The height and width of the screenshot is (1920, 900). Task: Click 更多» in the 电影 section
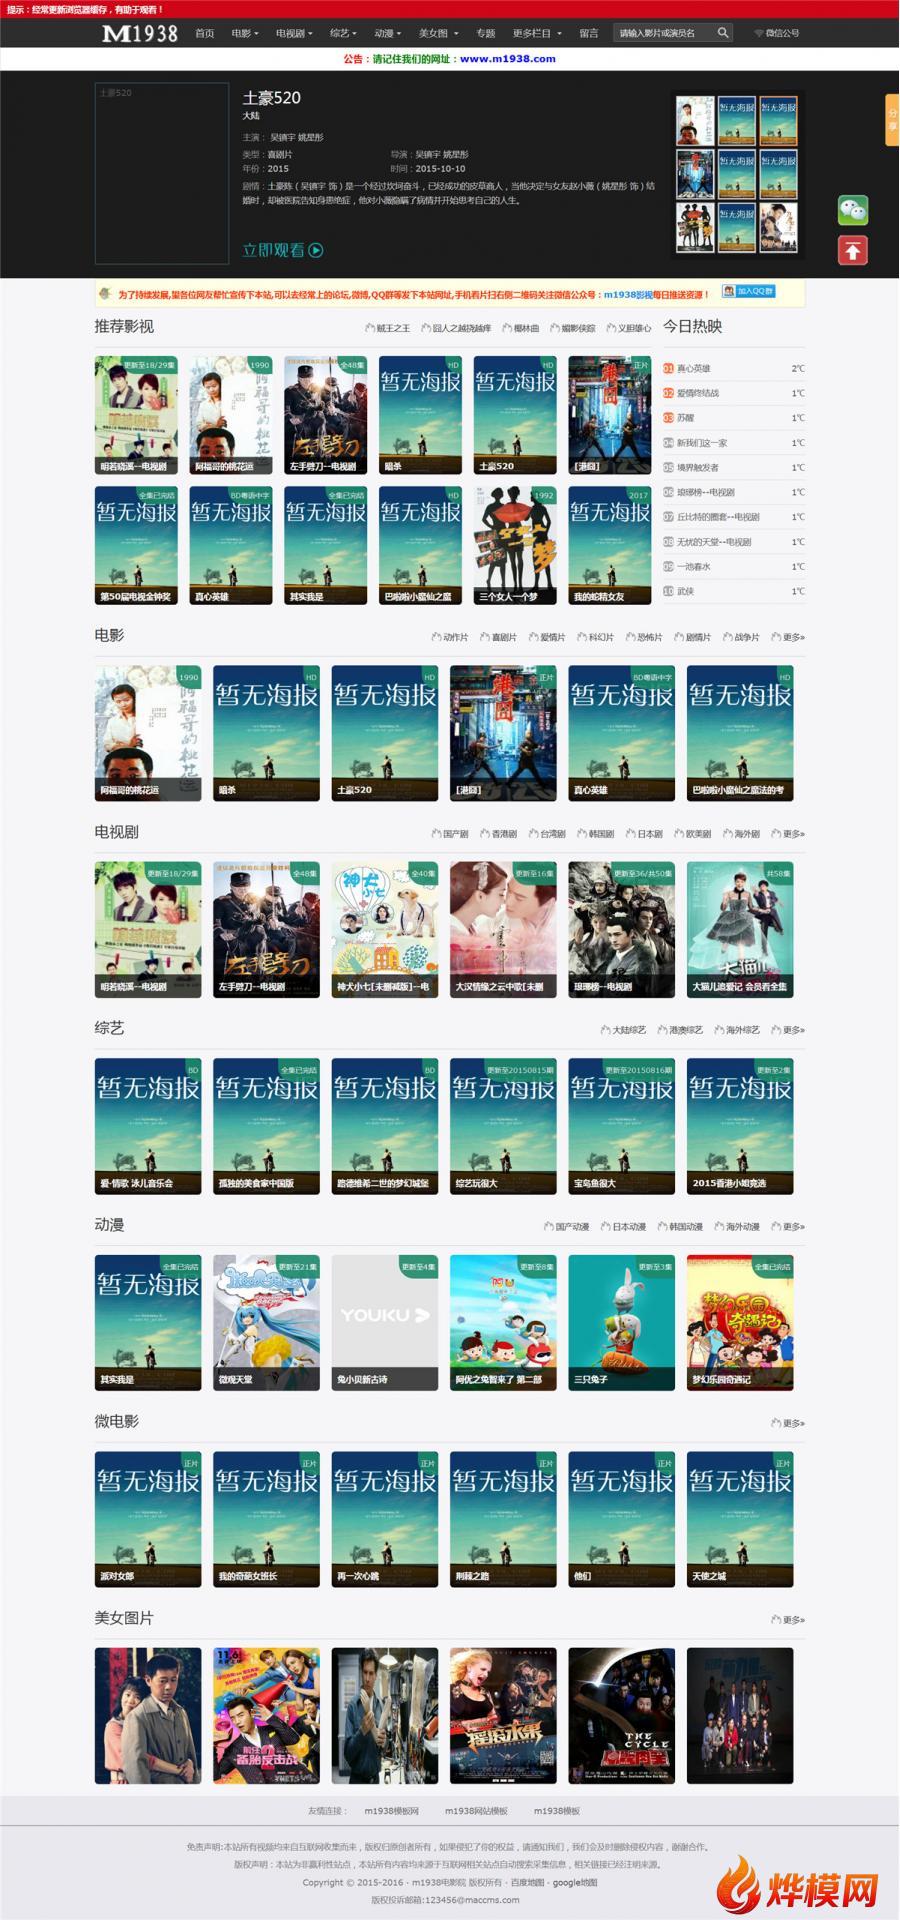(793, 637)
